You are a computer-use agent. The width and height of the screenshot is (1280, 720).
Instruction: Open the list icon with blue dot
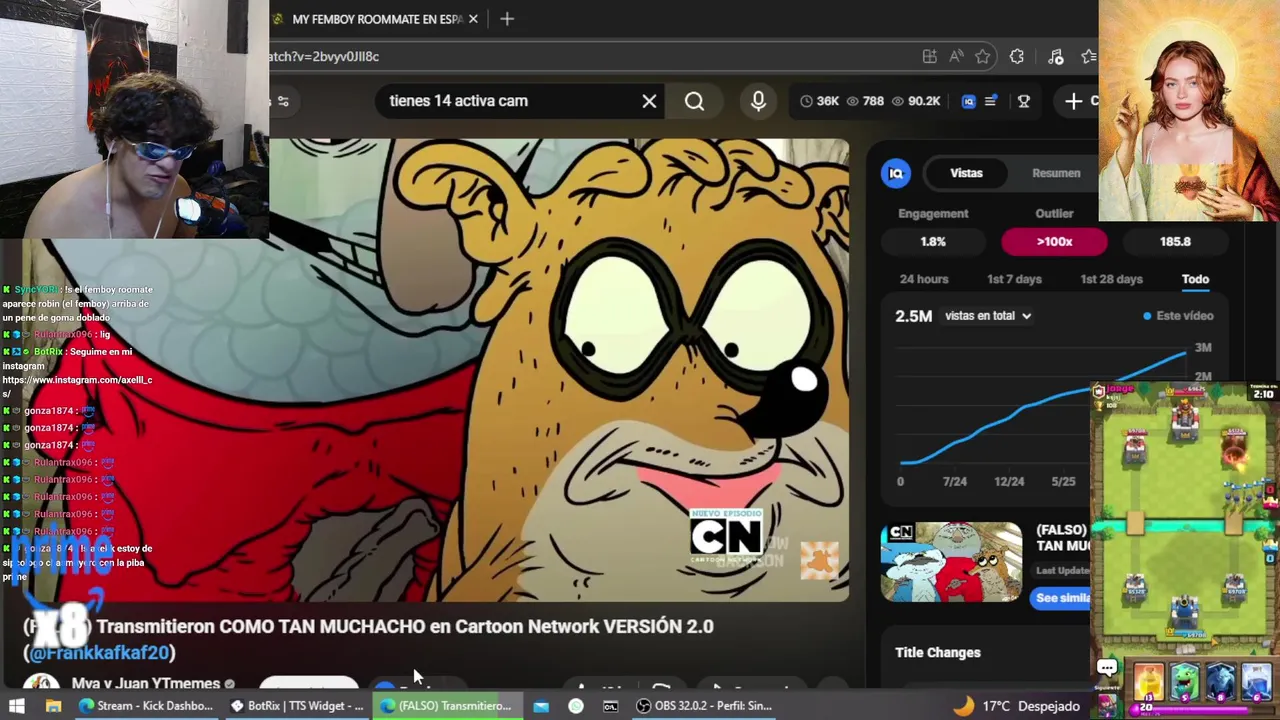click(991, 101)
